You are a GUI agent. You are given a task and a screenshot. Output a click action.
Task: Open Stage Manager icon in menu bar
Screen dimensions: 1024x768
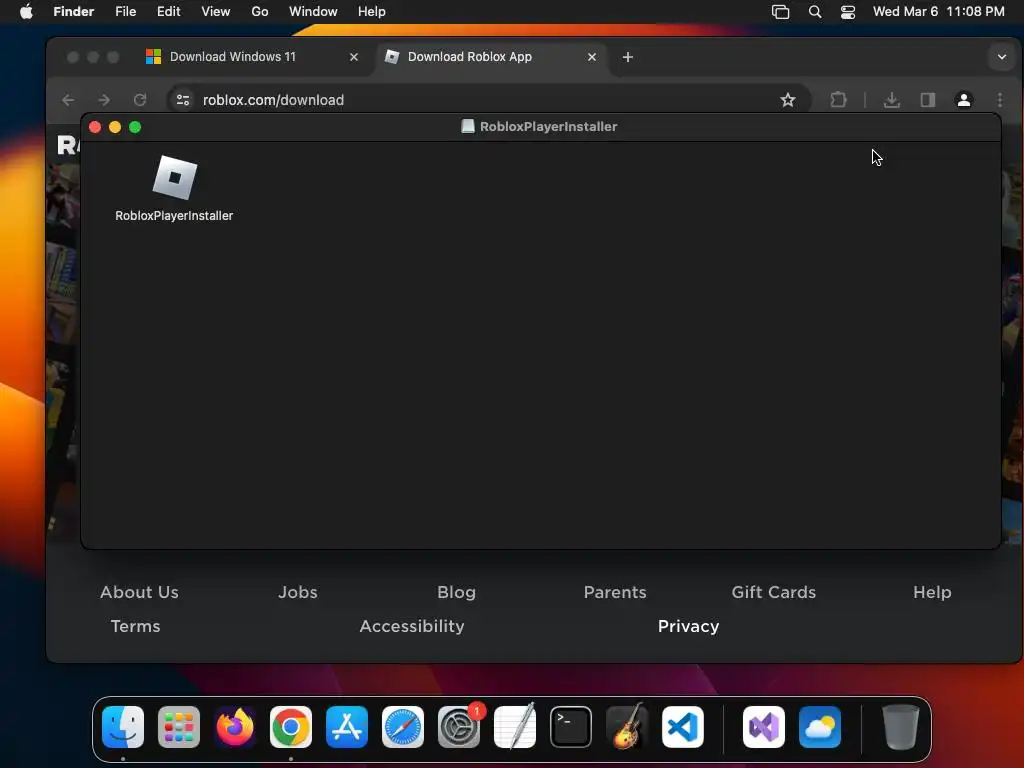[x=780, y=11]
